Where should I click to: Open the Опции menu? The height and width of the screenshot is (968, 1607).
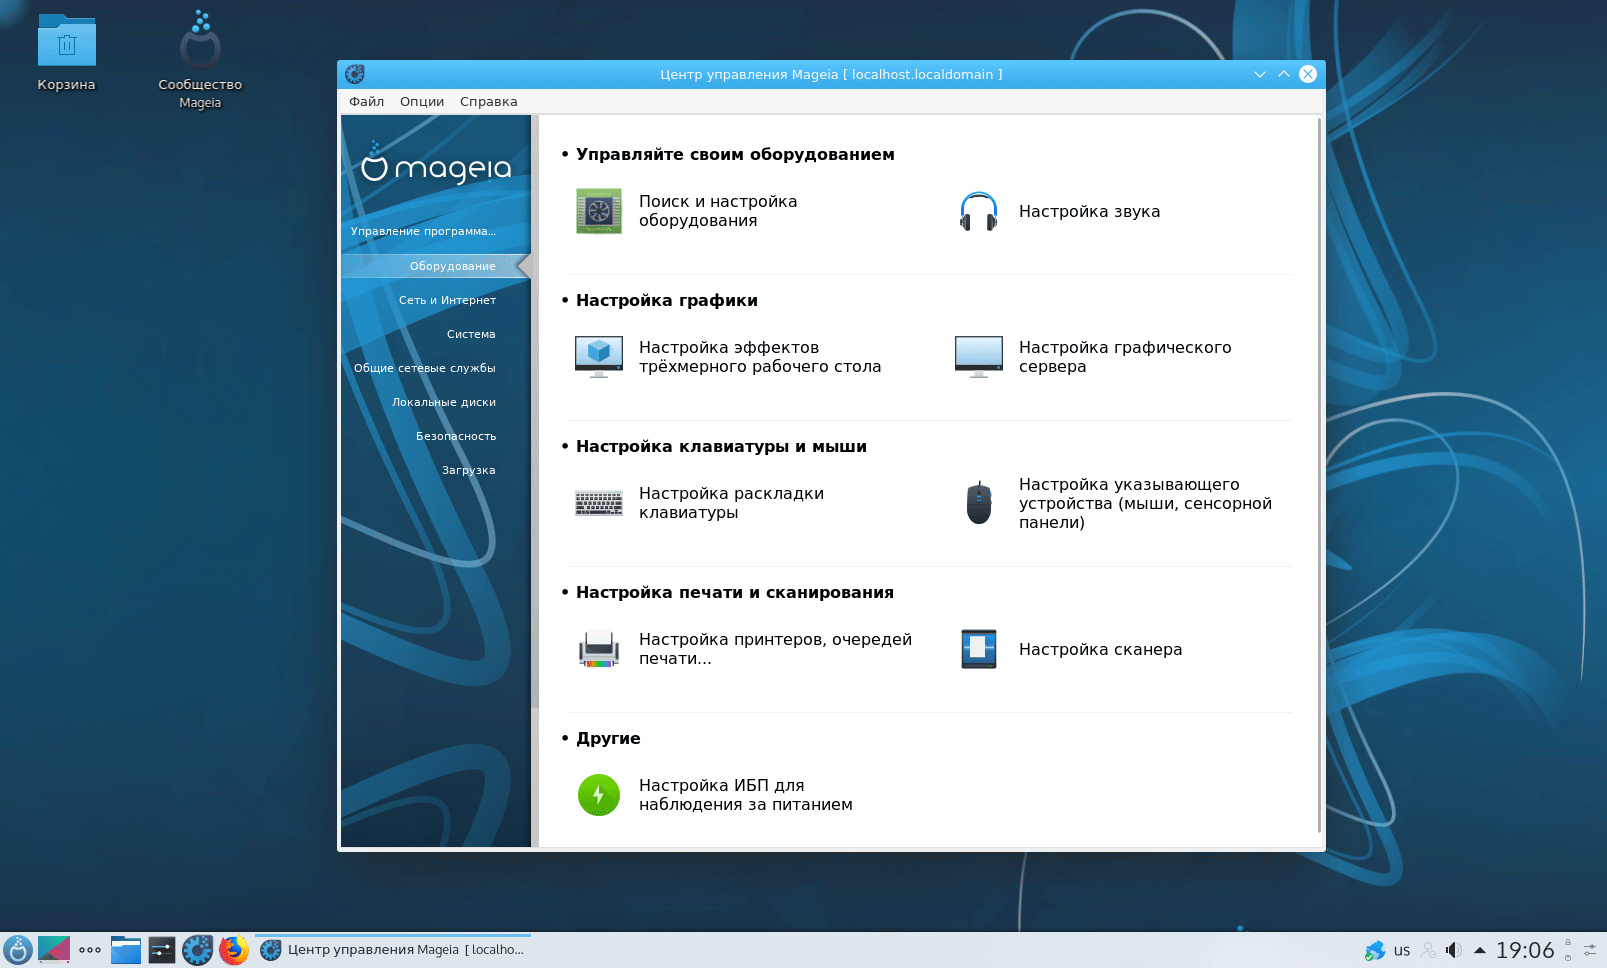[422, 102]
